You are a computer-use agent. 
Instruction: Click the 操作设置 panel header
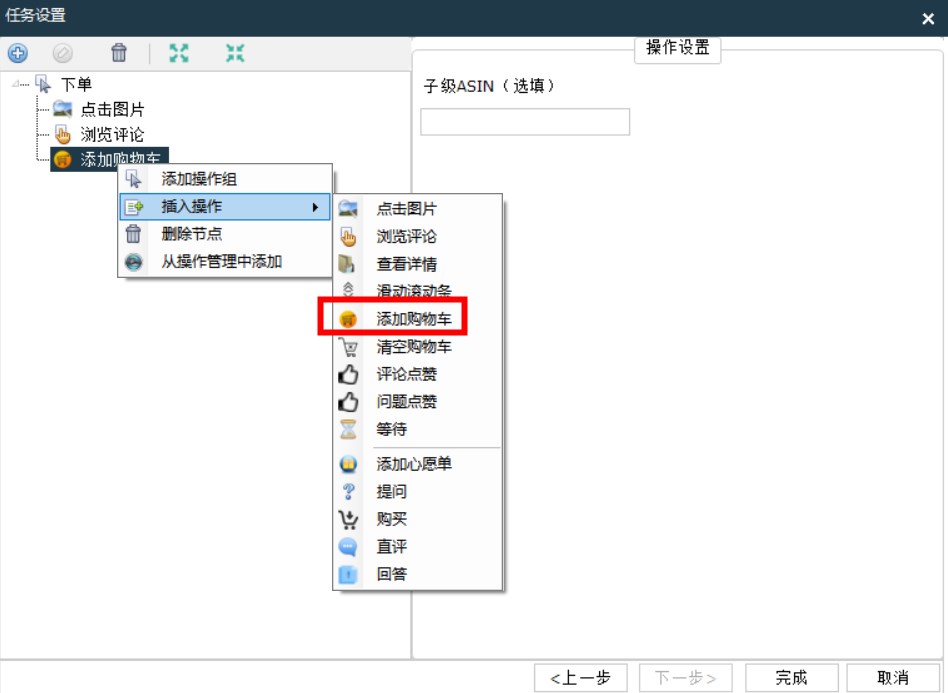pyautogui.click(x=677, y=48)
